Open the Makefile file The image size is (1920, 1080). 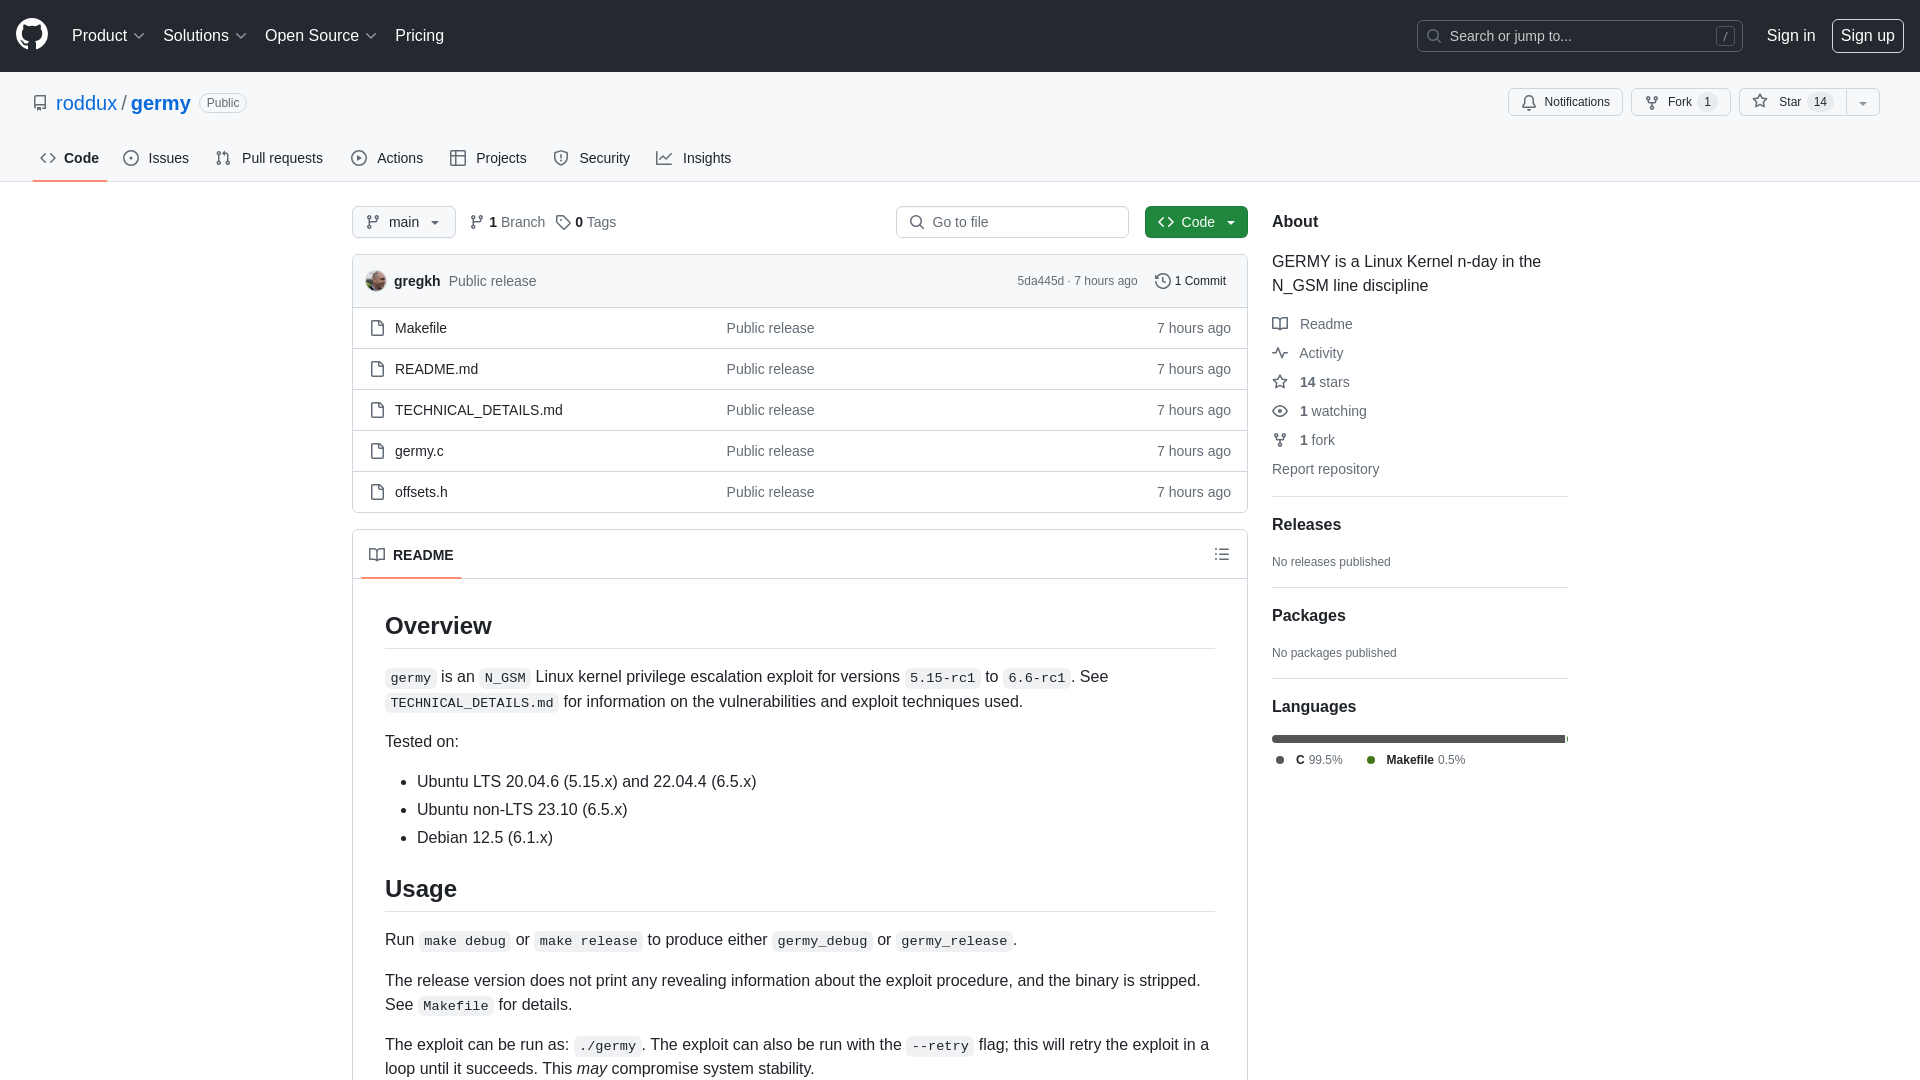(x=421, y=328)
